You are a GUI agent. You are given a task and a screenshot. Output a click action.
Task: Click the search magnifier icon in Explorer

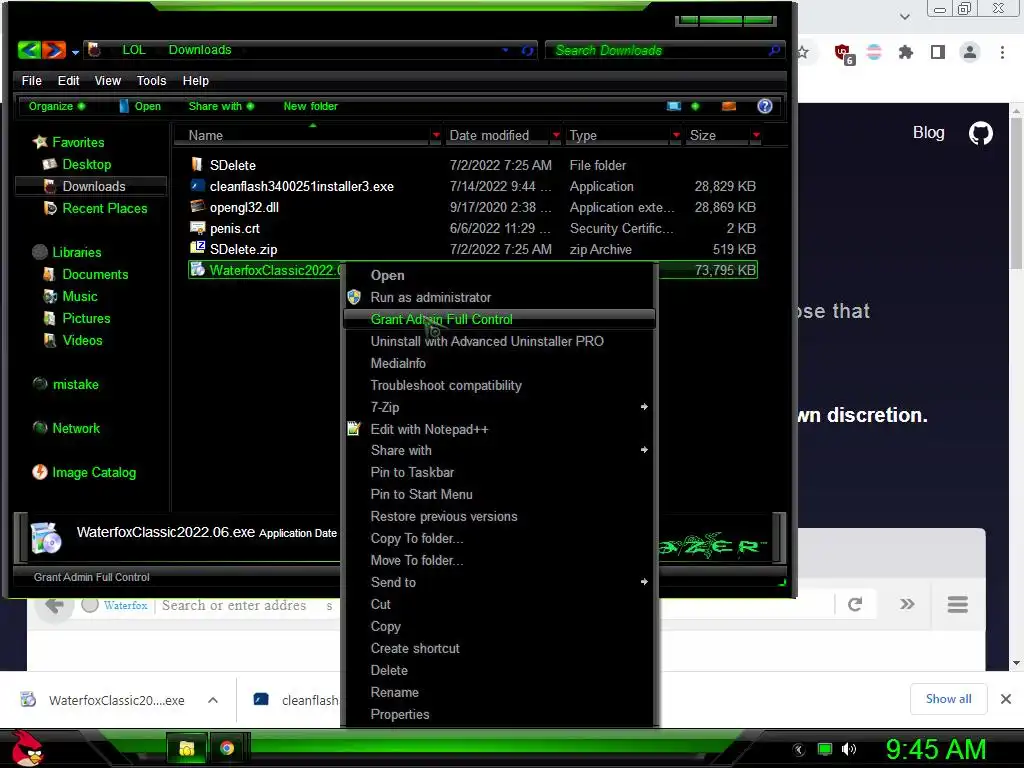pyautogui.click(x=774, y=50)
